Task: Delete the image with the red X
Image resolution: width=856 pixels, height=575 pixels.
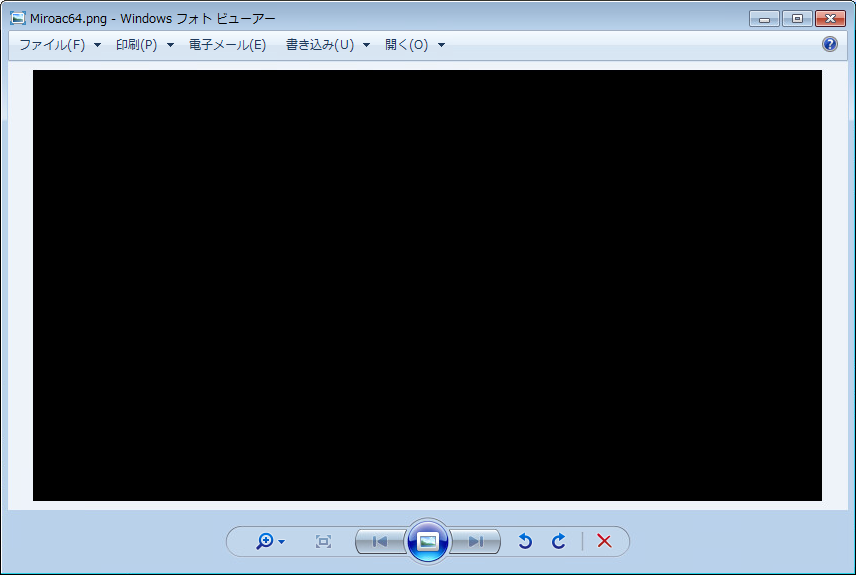Action: tap(604, 541)
